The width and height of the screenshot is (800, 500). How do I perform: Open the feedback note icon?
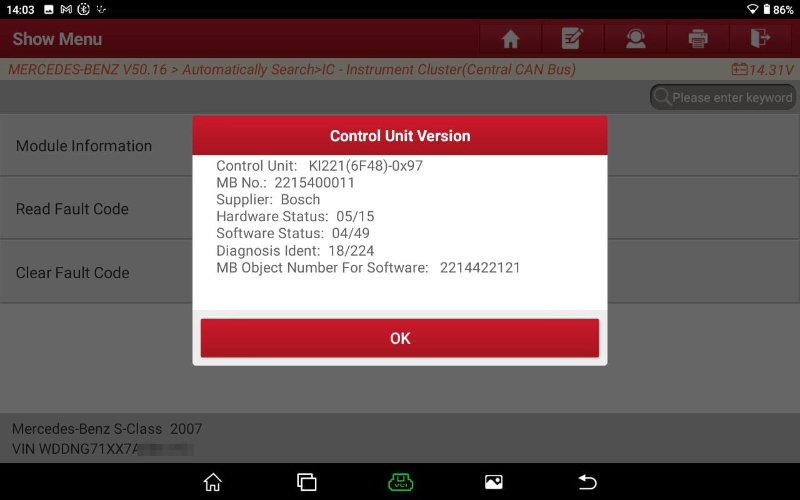(x=572, y=39)
